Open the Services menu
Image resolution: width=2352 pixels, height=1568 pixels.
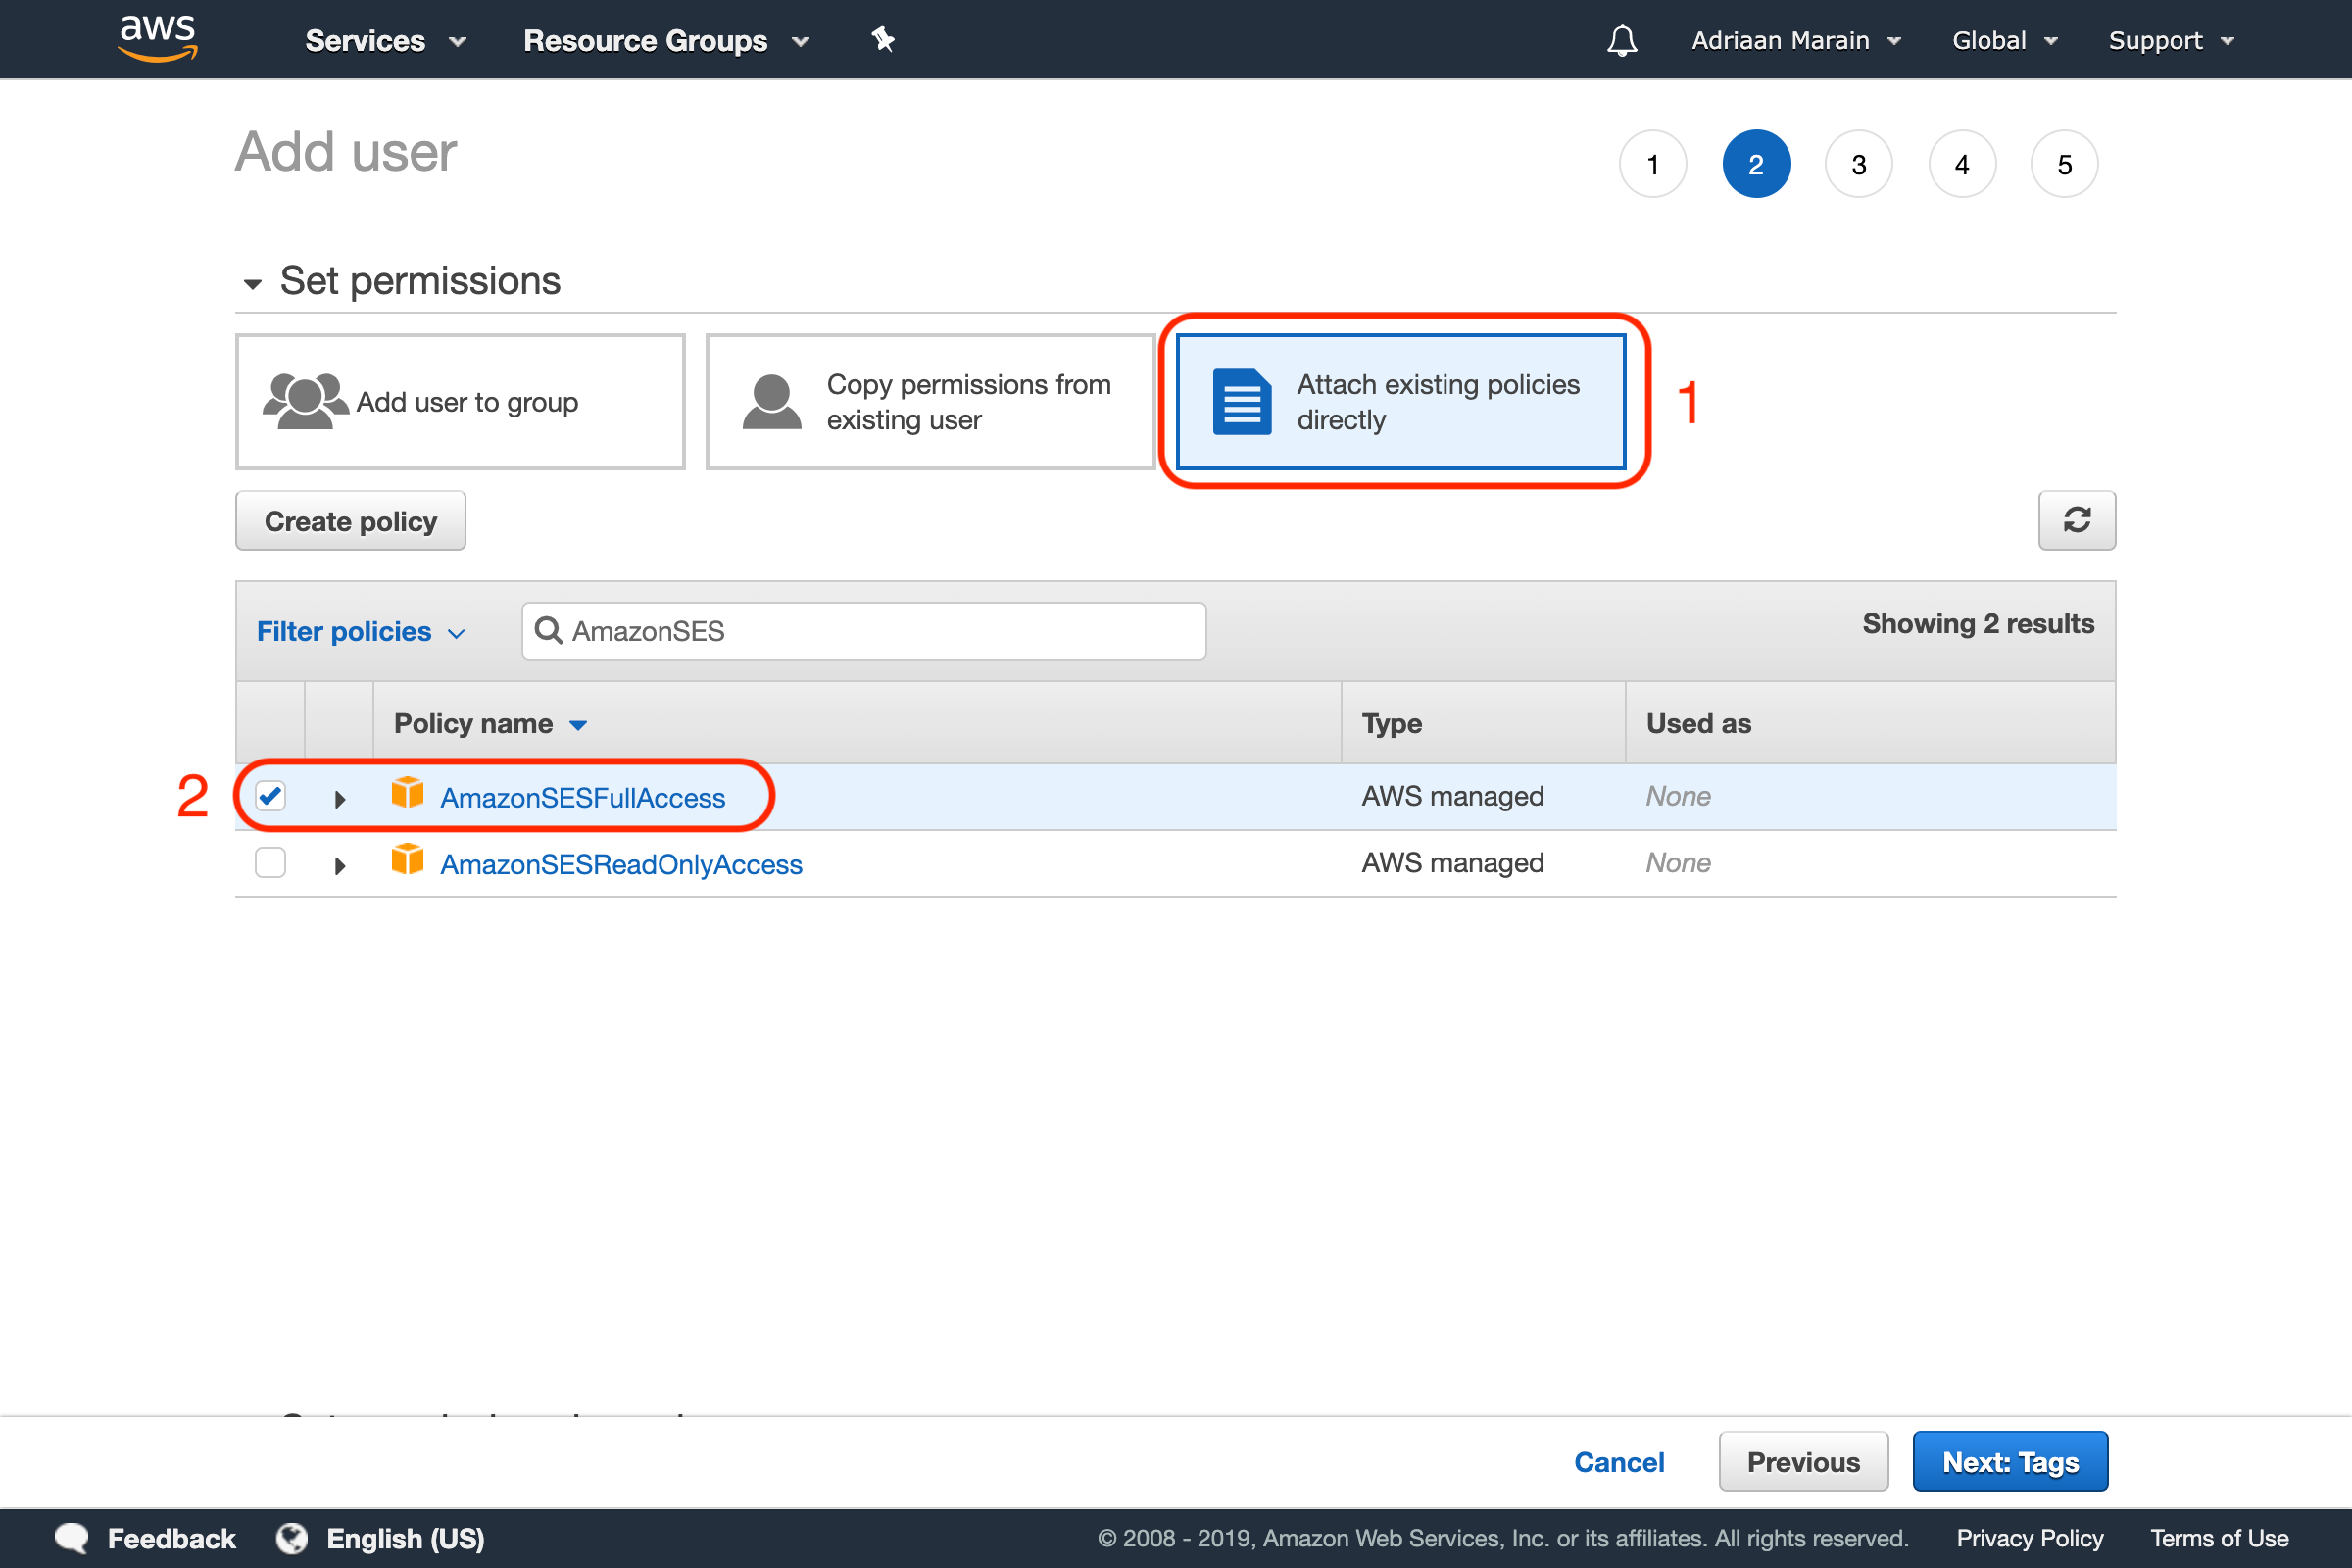tap(385, 41)
